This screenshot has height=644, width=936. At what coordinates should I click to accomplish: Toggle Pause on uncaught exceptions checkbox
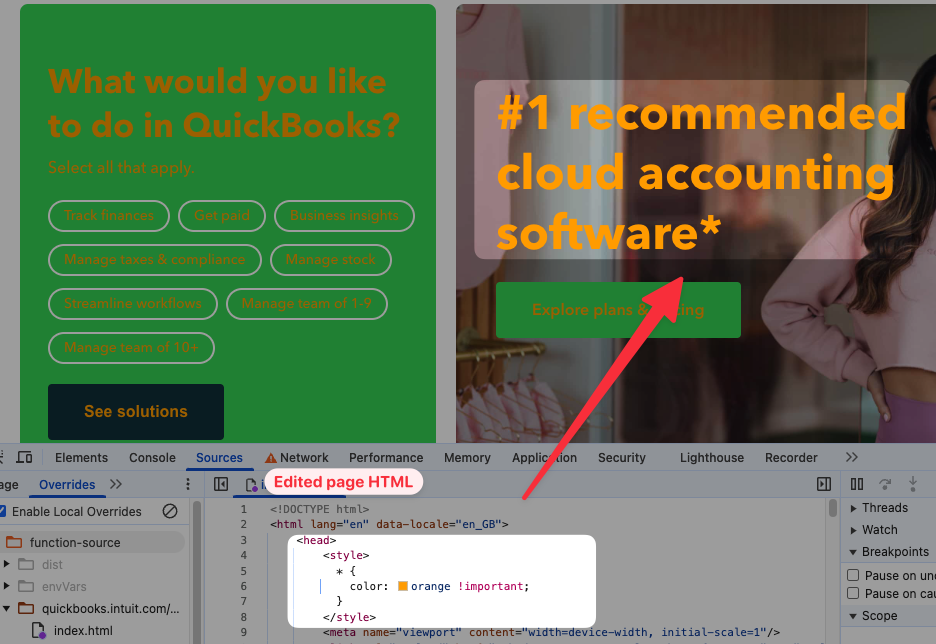[x=853, y=575]
